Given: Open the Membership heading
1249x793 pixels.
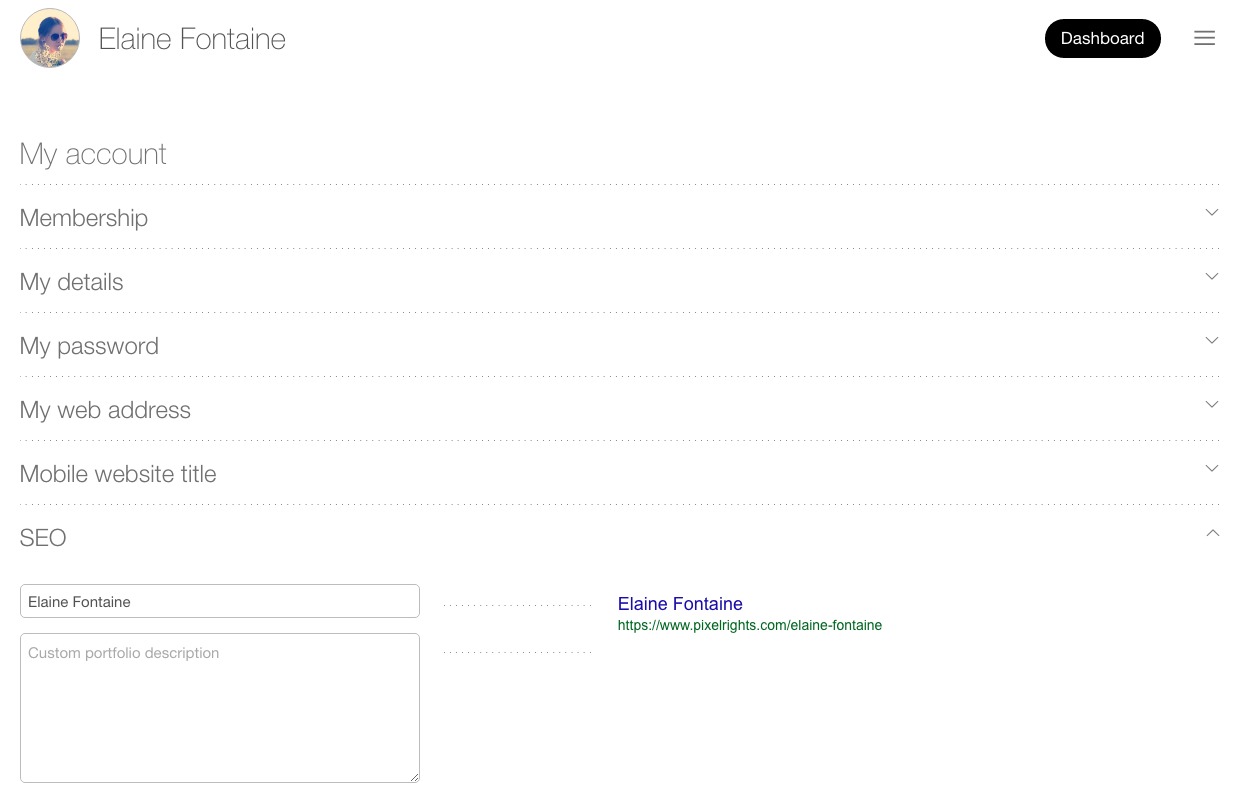Looking at the screenshot, I should pyautogui.click(x=84, y=218).
